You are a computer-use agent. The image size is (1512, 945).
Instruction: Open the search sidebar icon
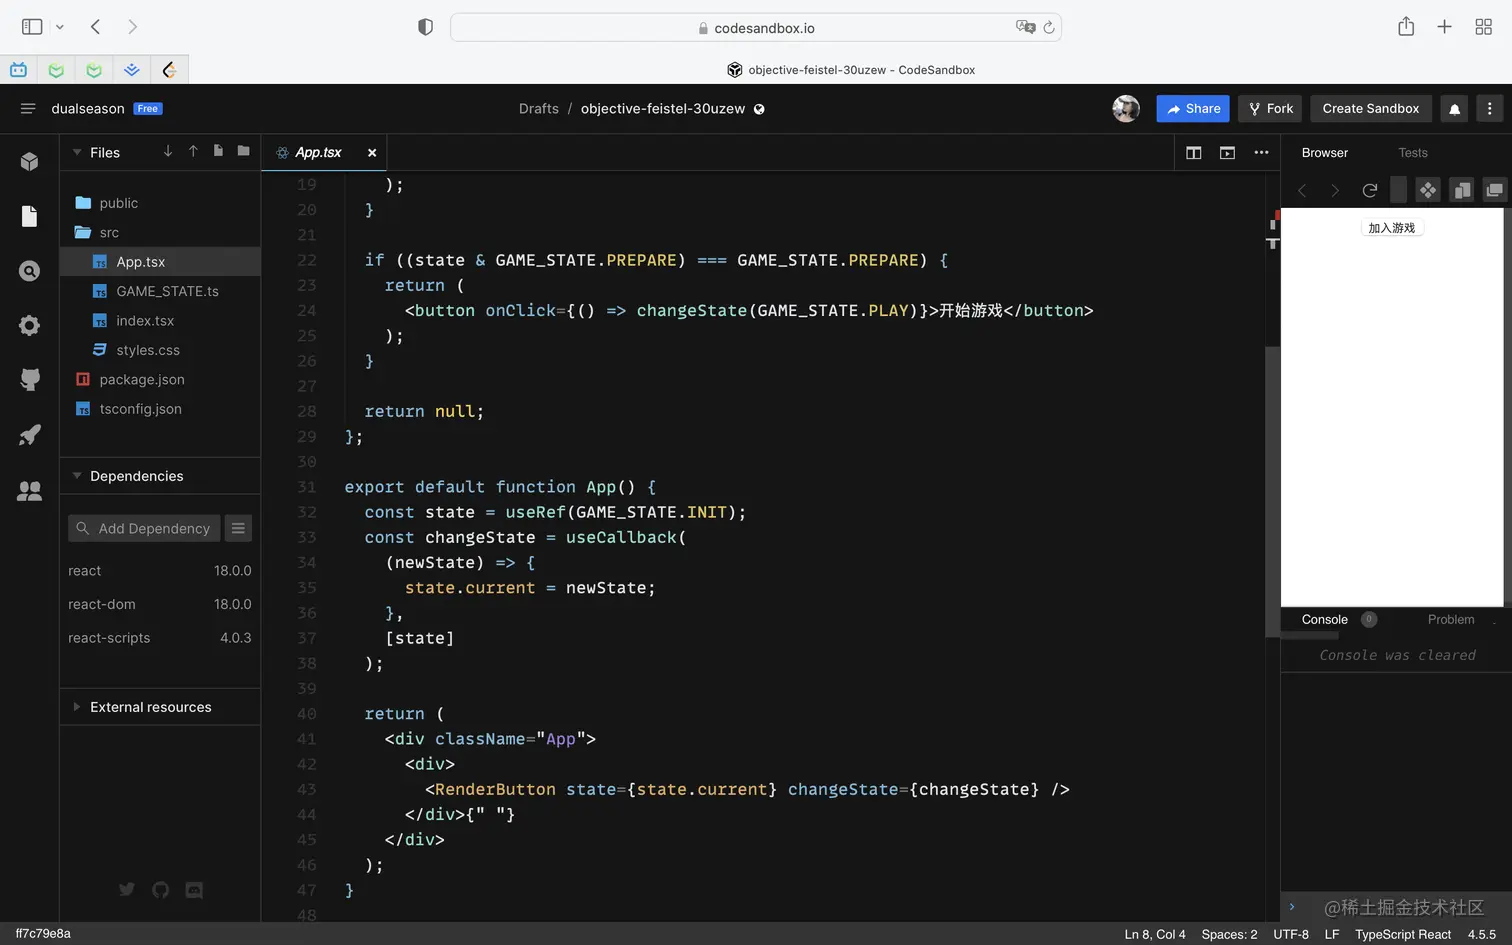(x=30, y=271)
